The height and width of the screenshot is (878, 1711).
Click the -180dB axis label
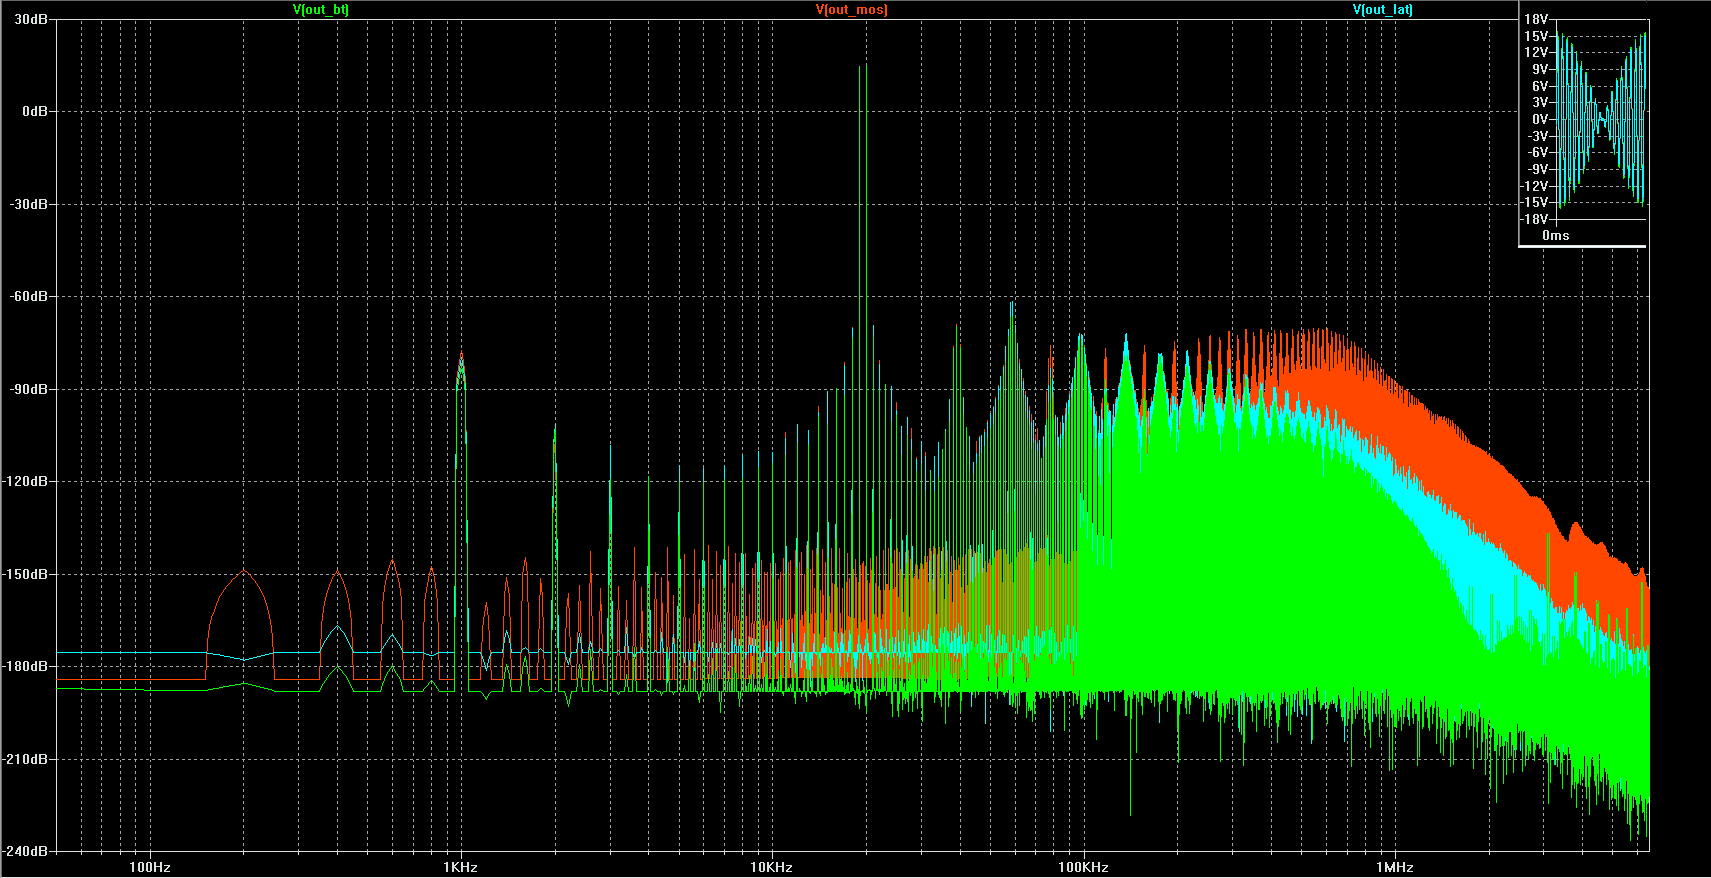26,666
